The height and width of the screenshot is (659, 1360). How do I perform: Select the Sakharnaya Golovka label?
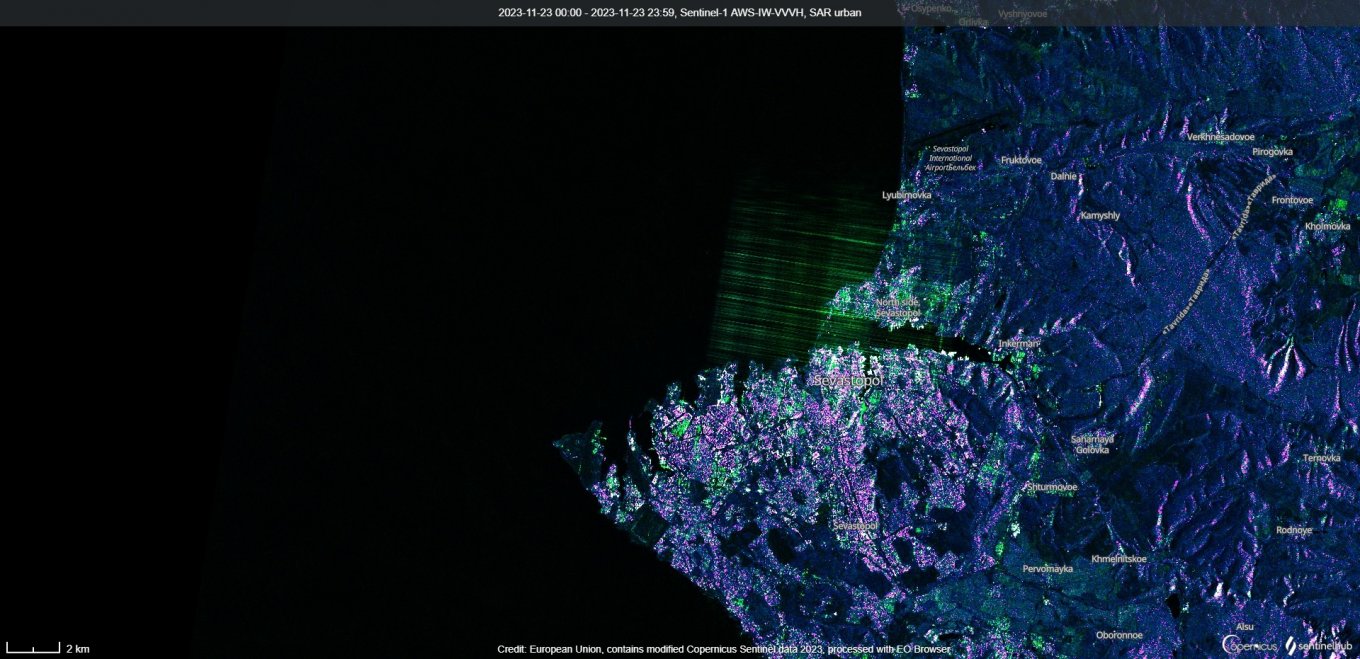[x=1092, y=444]
